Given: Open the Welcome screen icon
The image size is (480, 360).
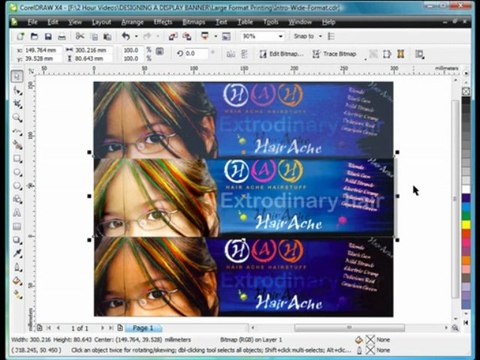Looking at the screenshot, I should (226, 36).
